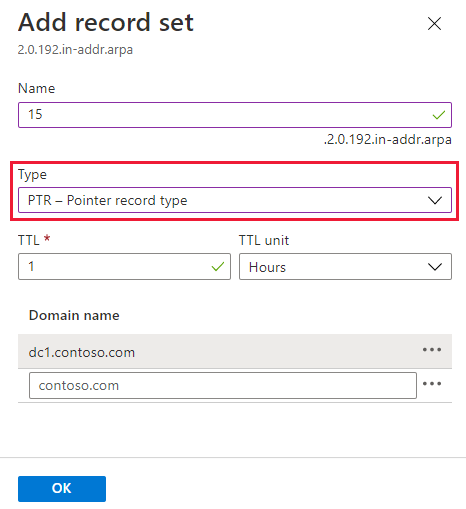The width and height of the screenshot is (466, 509).
Task: Click the TTL unit label
Action: (264, 240)
